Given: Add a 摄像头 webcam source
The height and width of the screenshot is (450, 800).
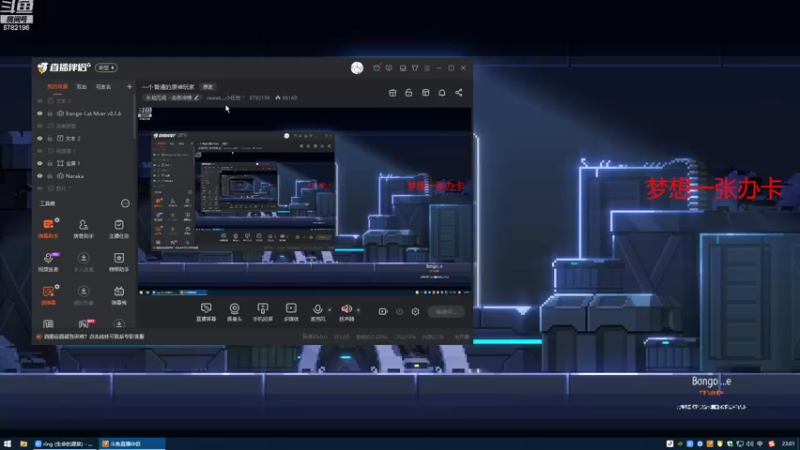Looking at the screenshot, I should point(234,312).
